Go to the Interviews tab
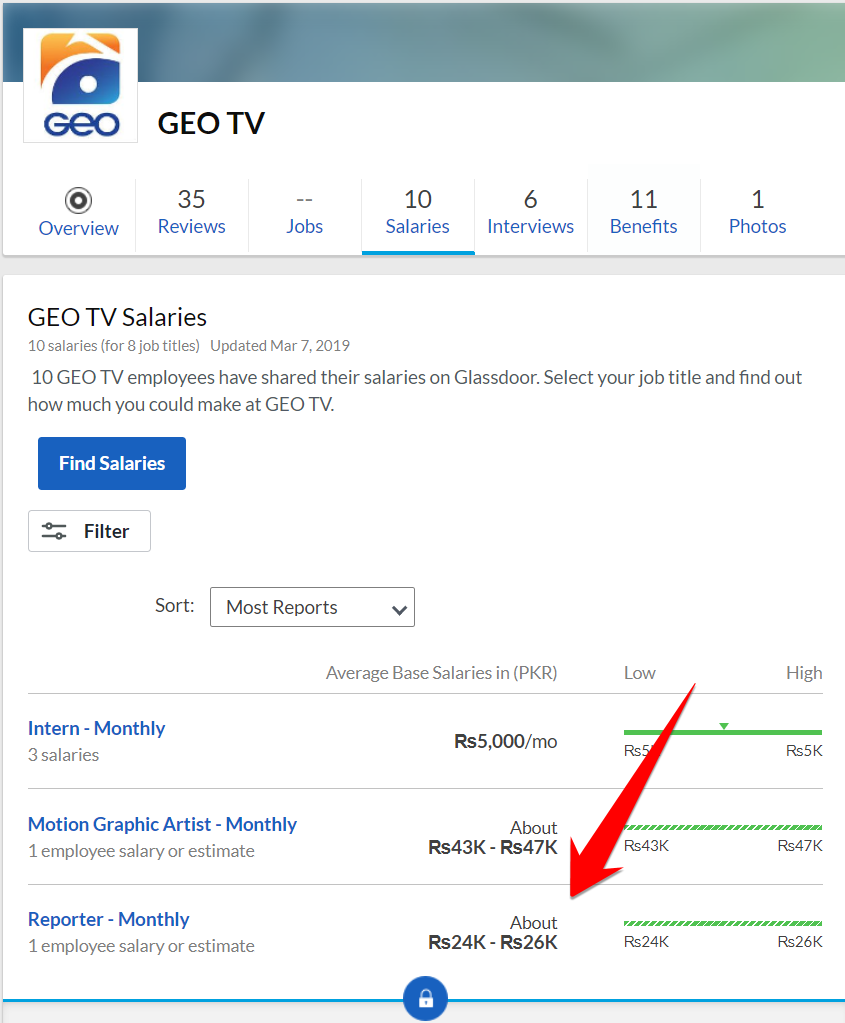The height and width of the screenshot is (1023, 845). tap(530, 212)
